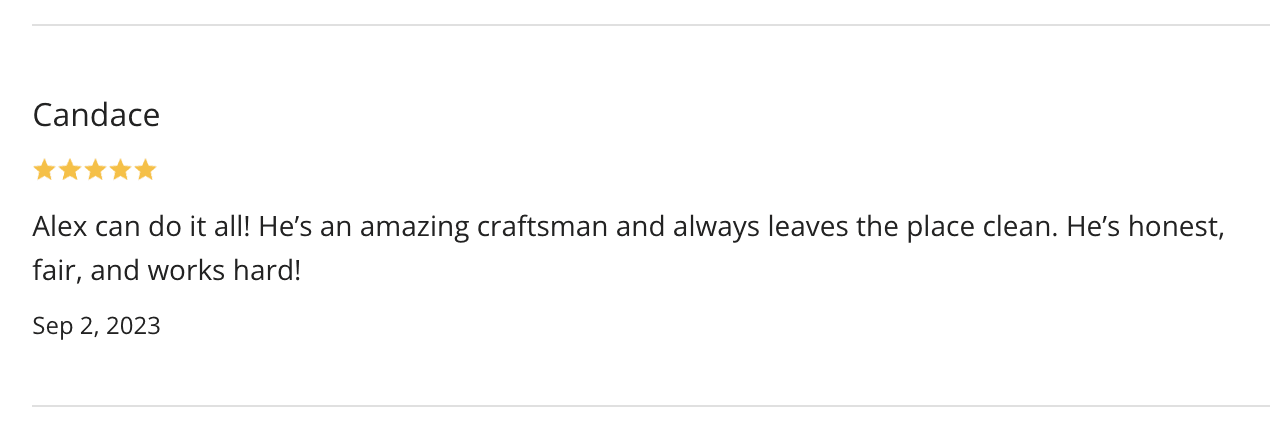Click "works hard!" at the review's end

coord(224,270)
